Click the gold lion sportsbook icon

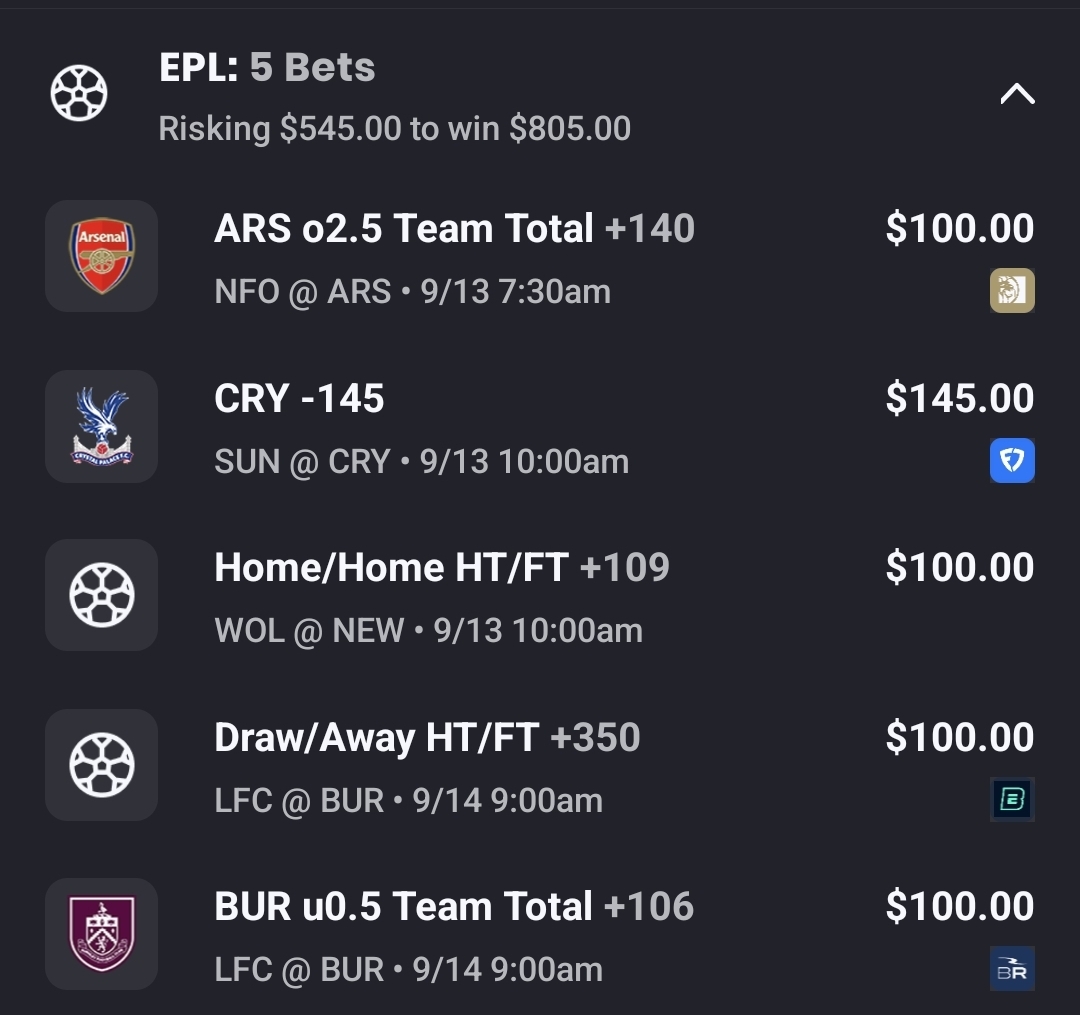pyautogui.click(x=1012, y=291)
